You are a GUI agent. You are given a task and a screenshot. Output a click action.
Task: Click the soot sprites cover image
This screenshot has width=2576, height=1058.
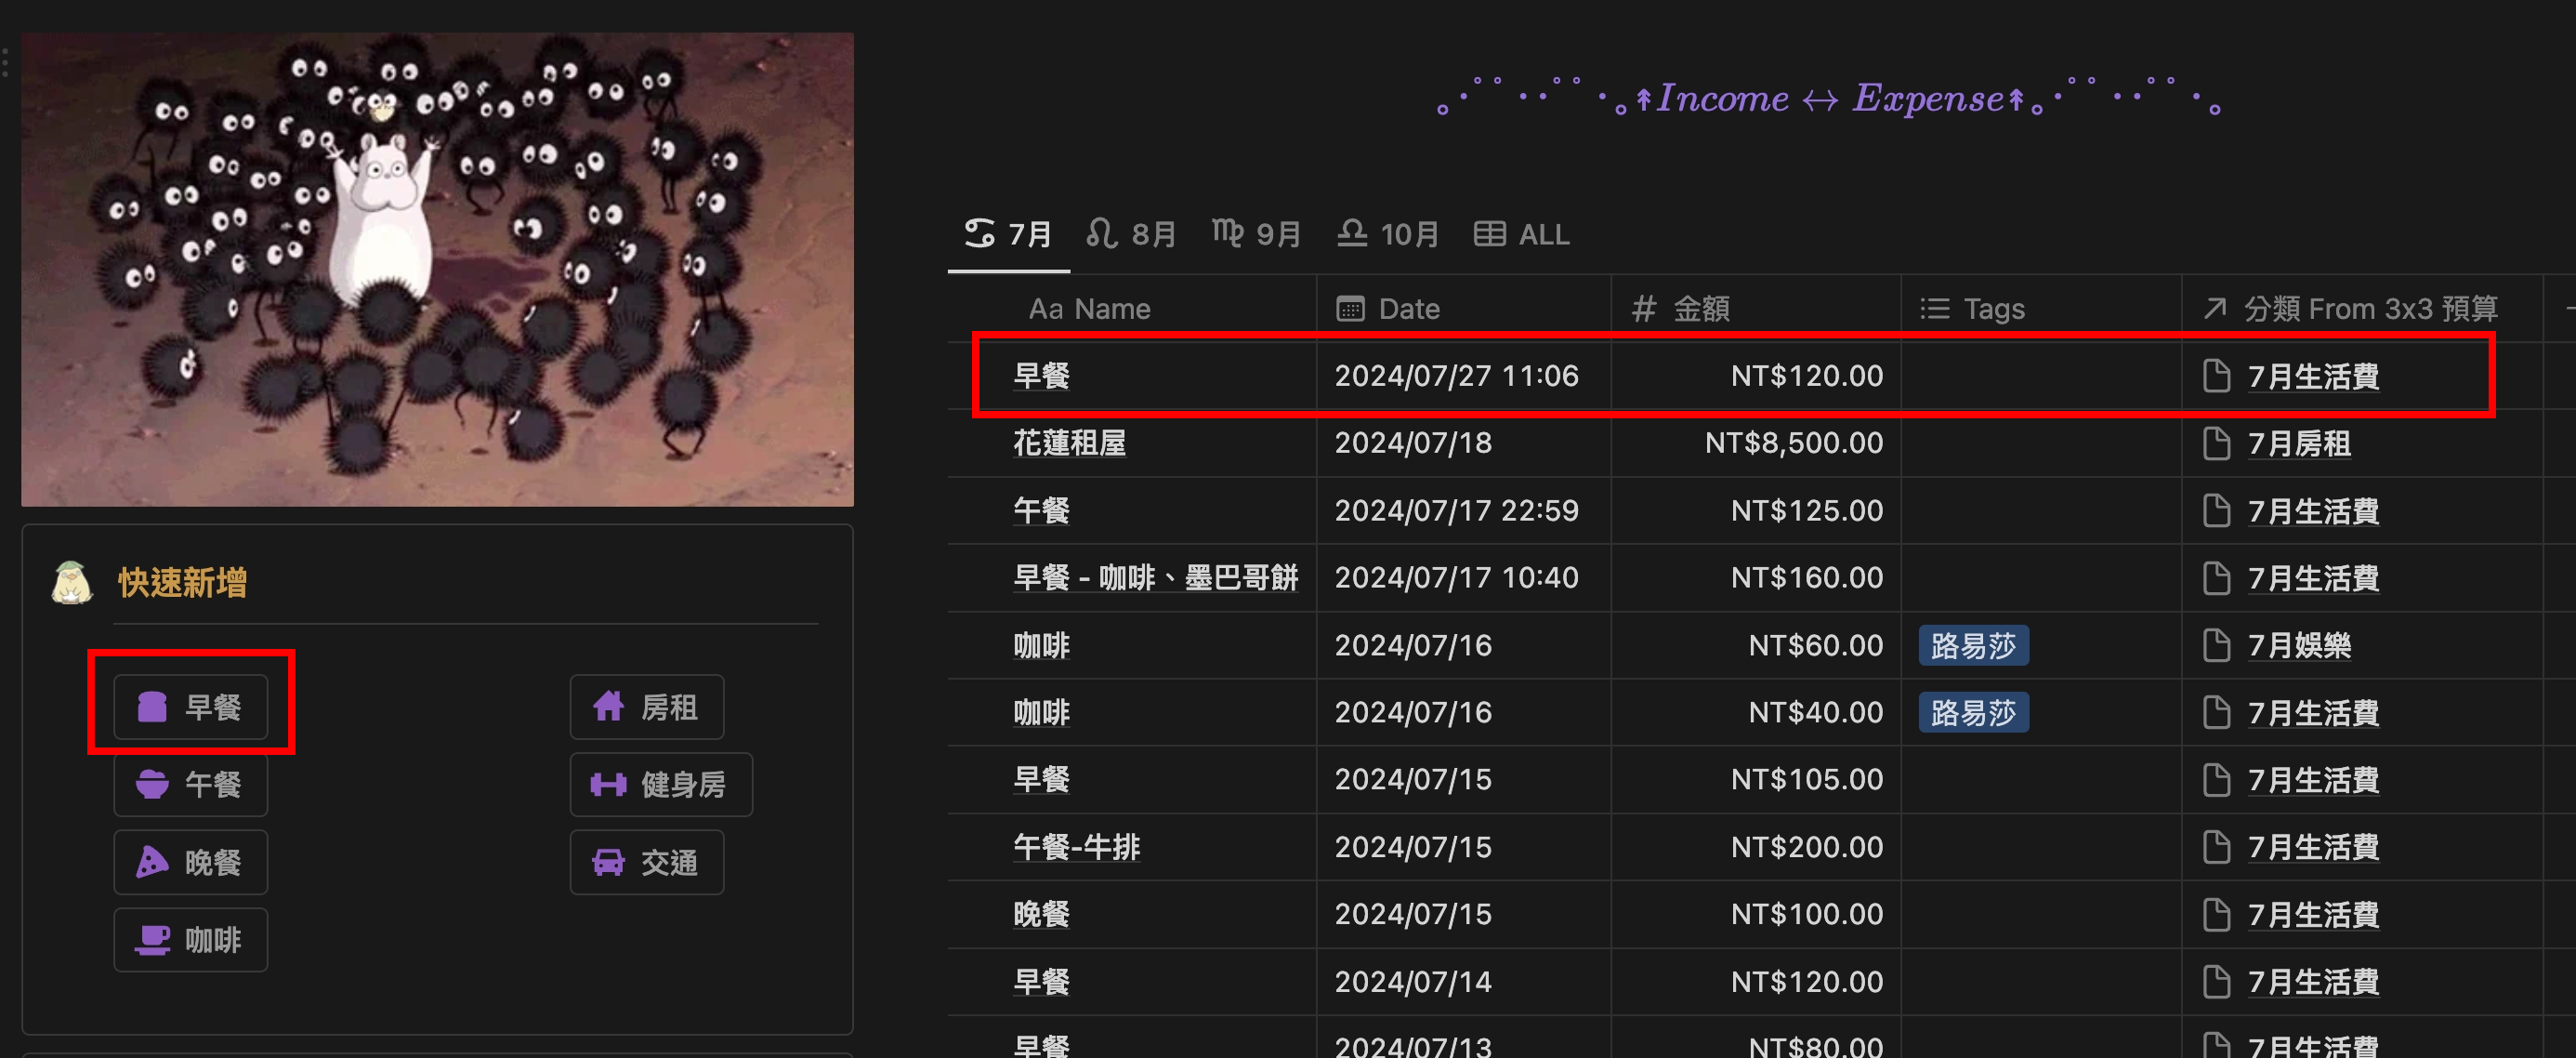(437, 269)
